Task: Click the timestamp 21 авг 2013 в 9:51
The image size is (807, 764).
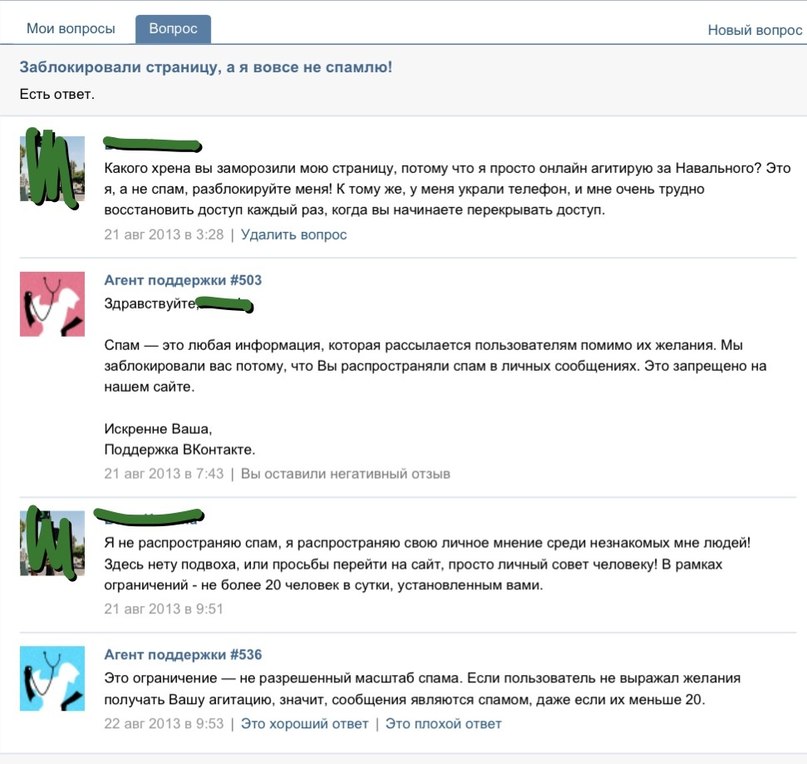Action: [x=164, y=608]
